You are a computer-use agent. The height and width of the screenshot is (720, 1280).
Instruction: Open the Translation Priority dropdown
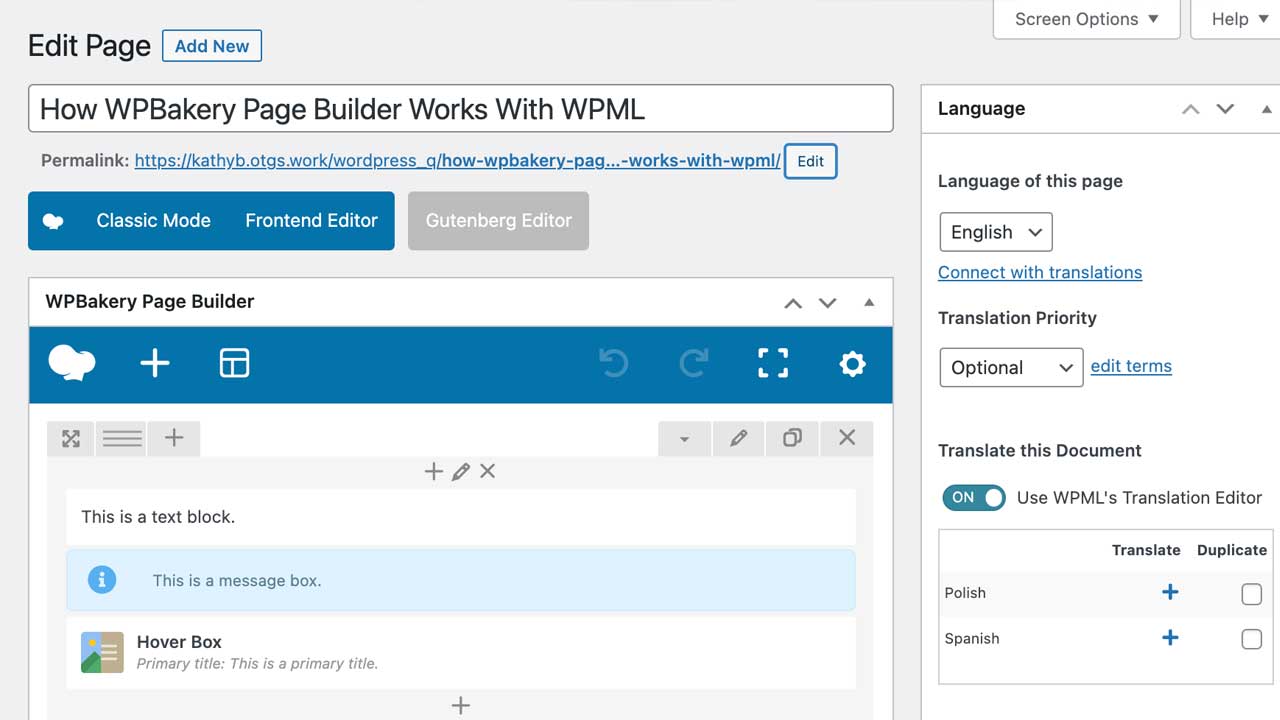[1010, 367]
